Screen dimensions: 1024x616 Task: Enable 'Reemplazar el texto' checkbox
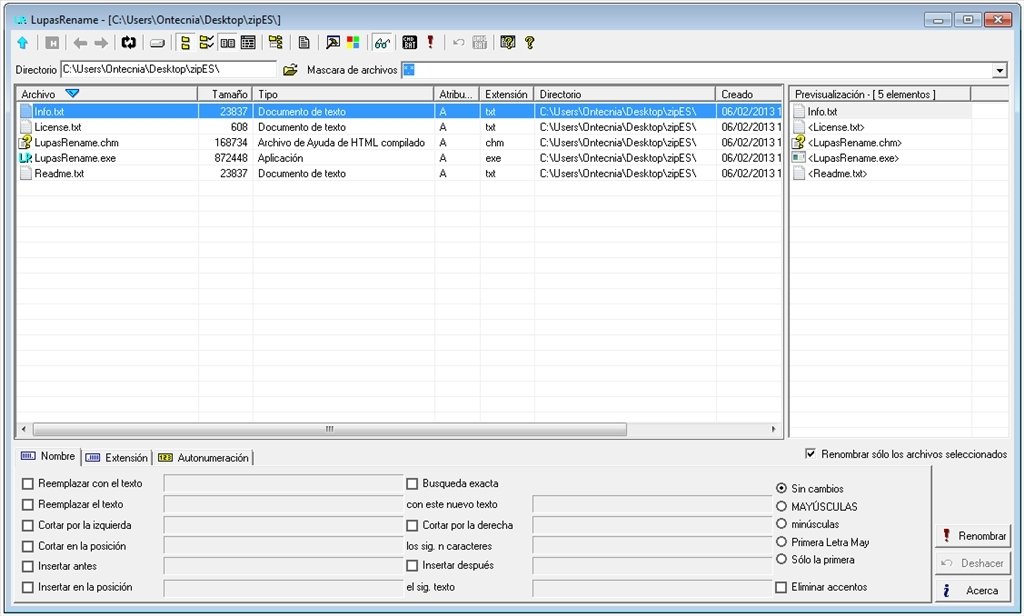coord(27,505)
